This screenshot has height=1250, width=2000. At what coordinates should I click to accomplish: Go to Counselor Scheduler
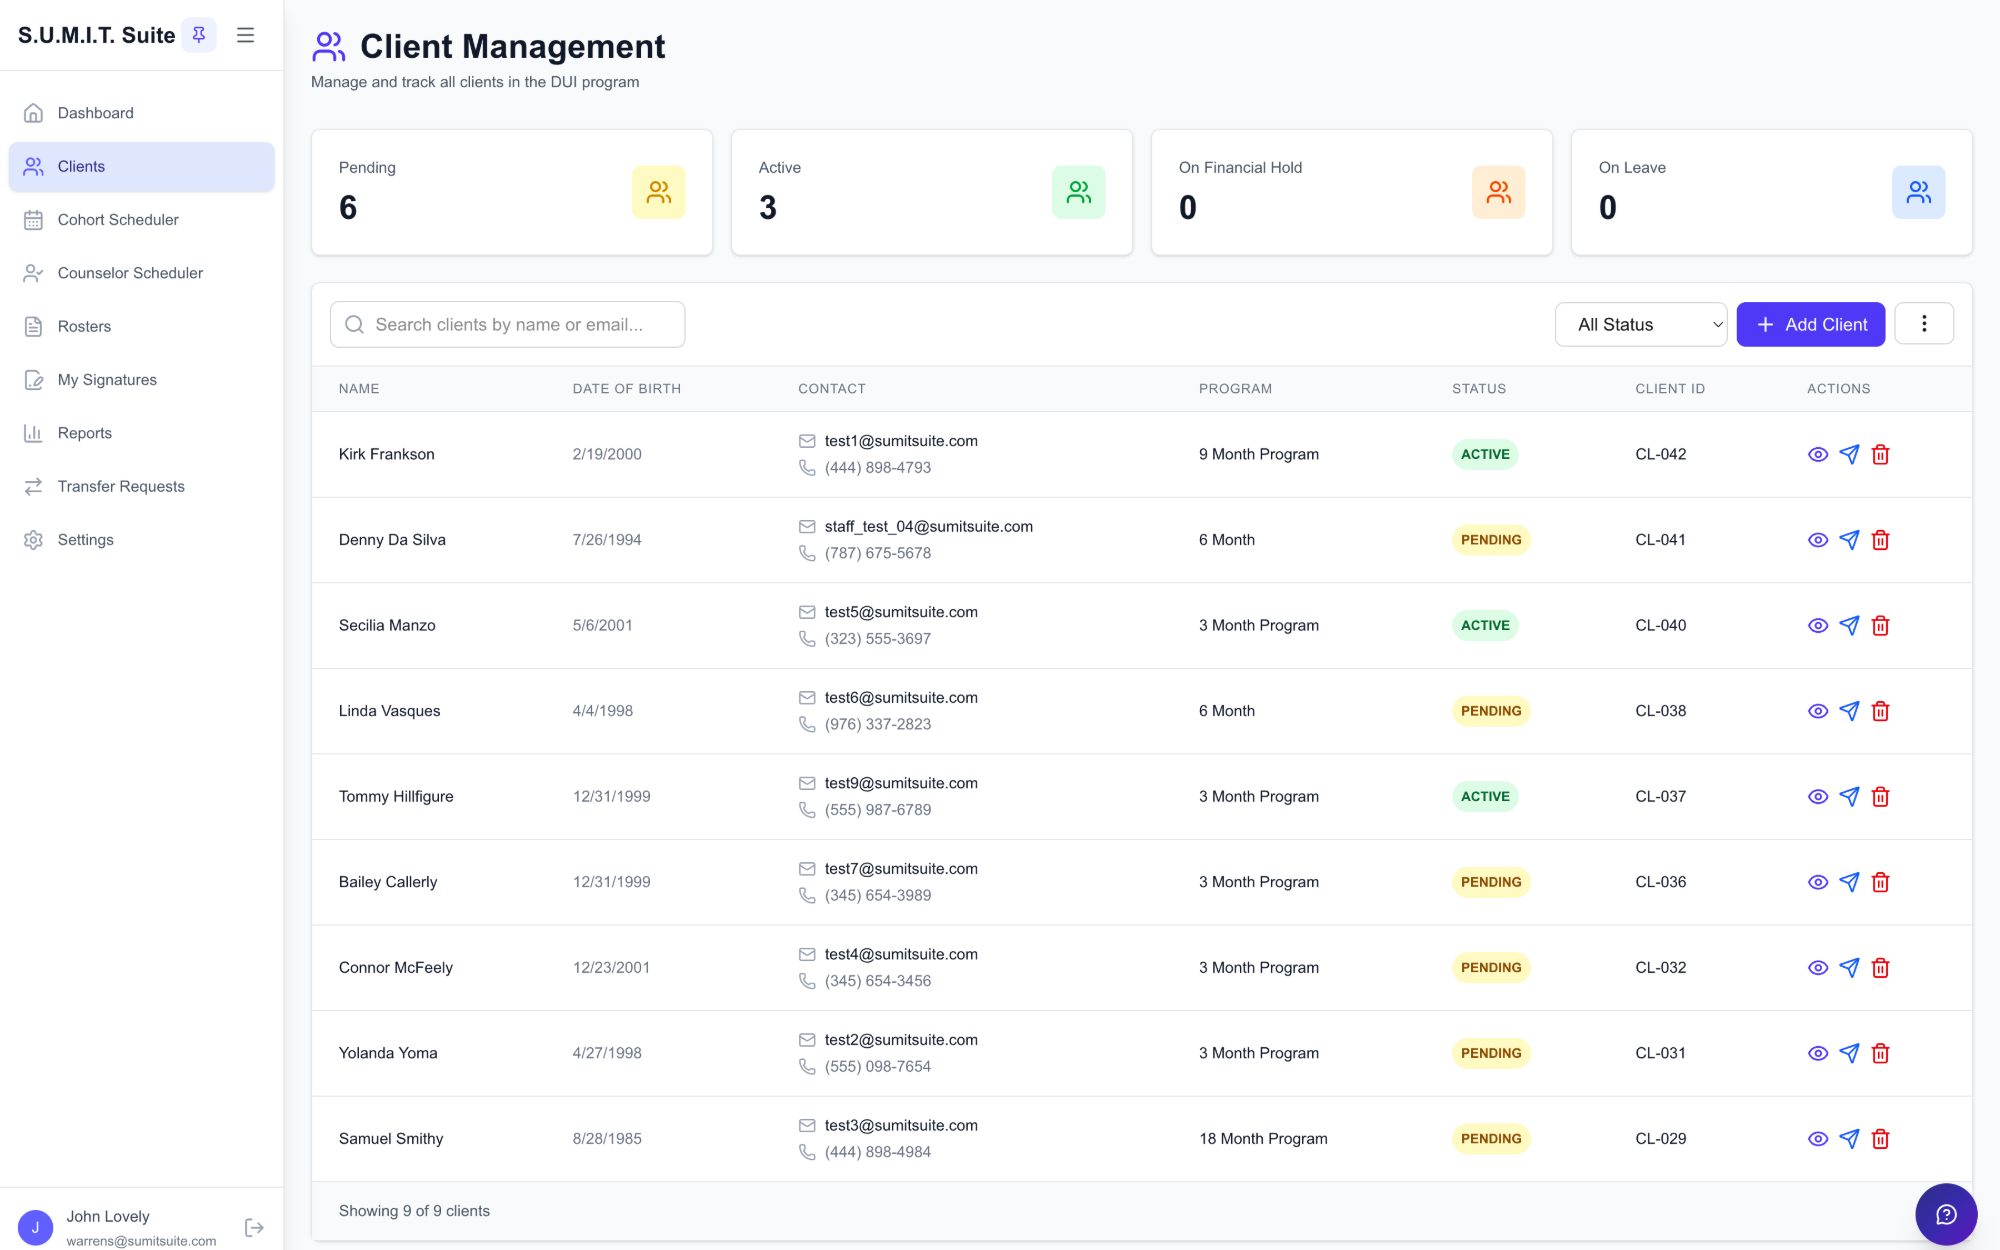(141, 273)
